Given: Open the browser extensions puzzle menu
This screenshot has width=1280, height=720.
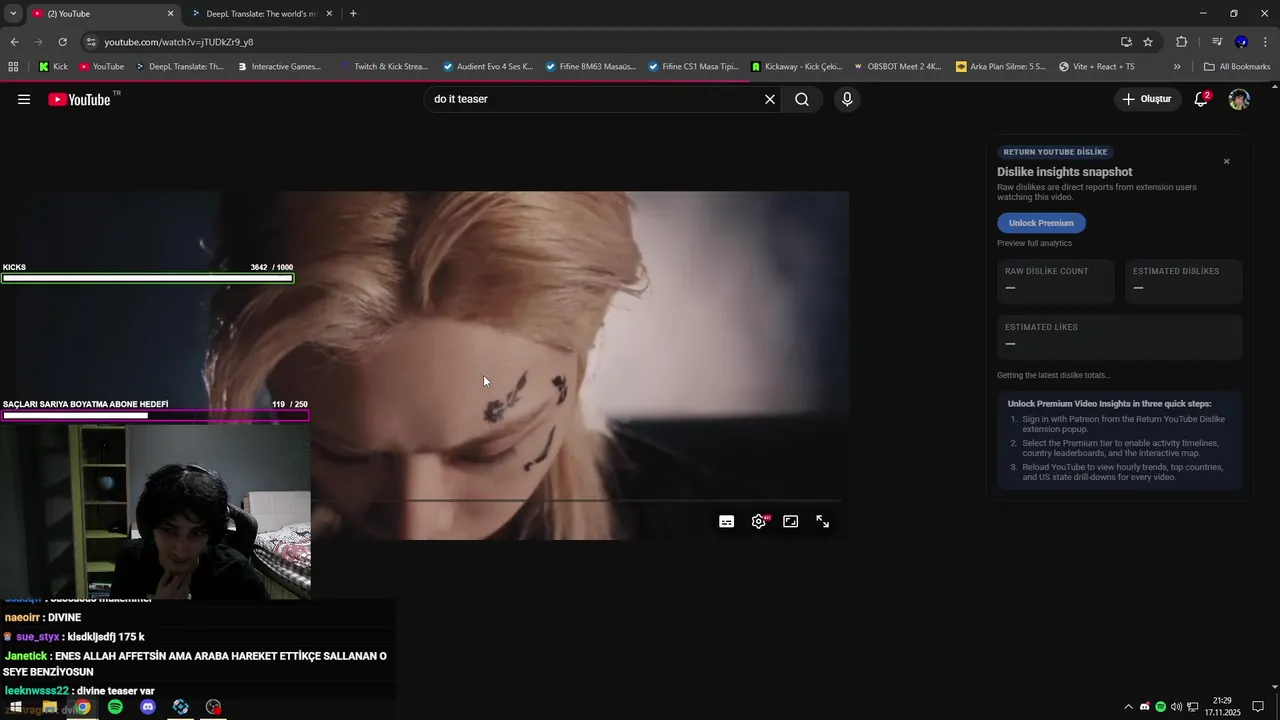Looking at the screenshot, I should point(1182,42).
